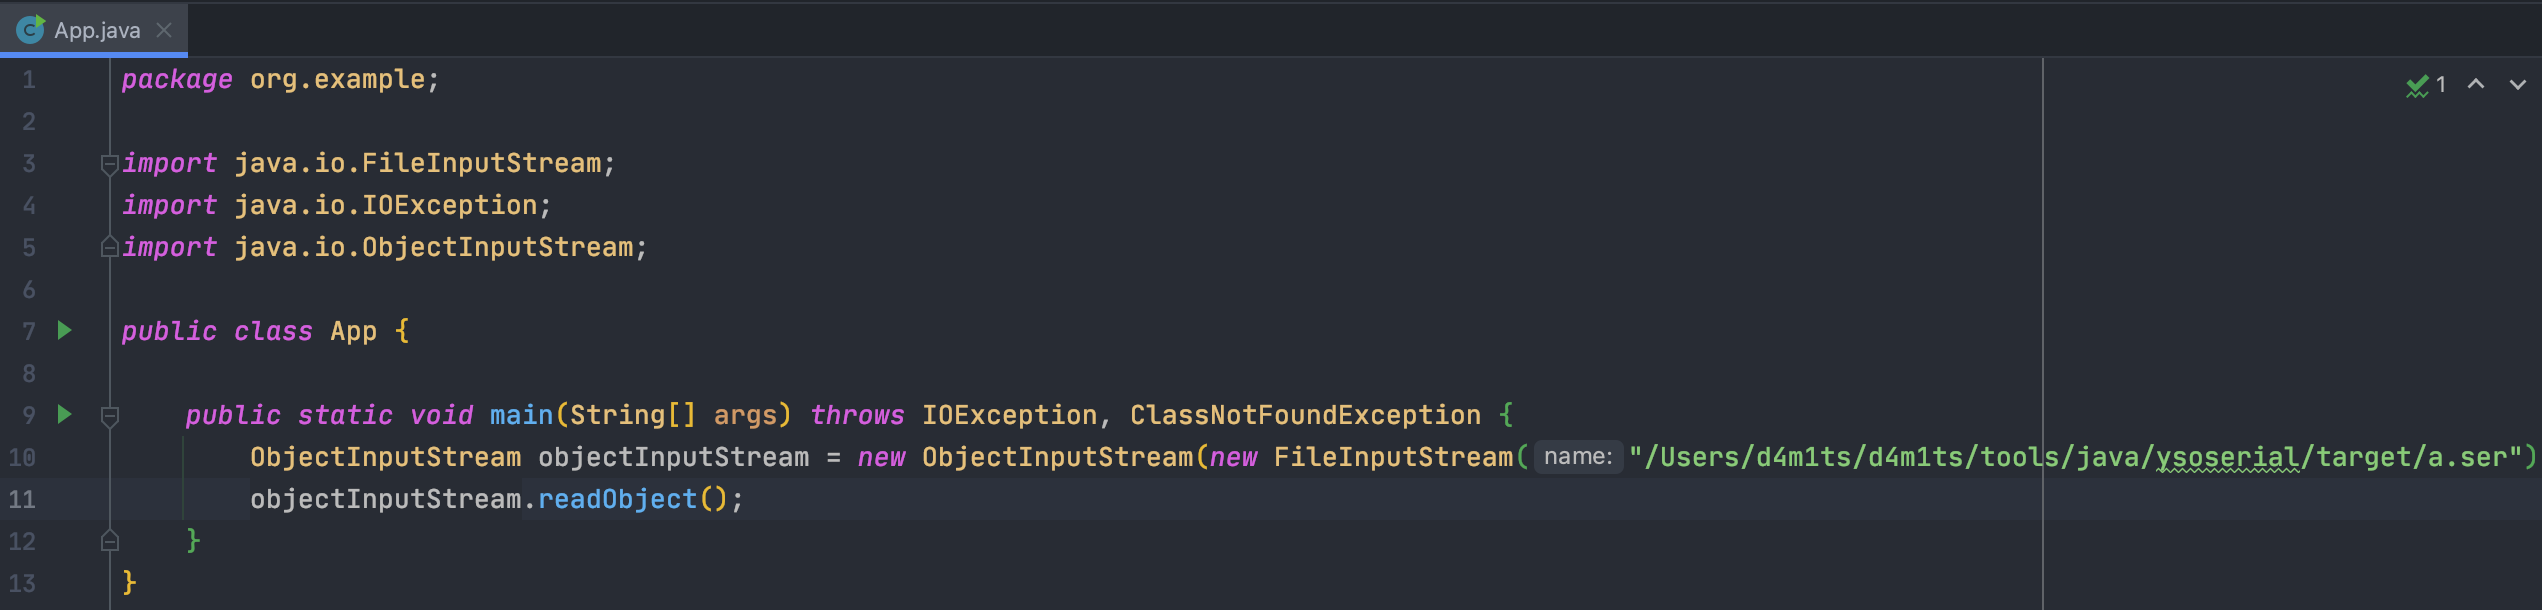Image resolution: width=2542 pixels, height=610 pixels.
Task: Collapse the main method fold marker
Action: [x=110, y=416]
